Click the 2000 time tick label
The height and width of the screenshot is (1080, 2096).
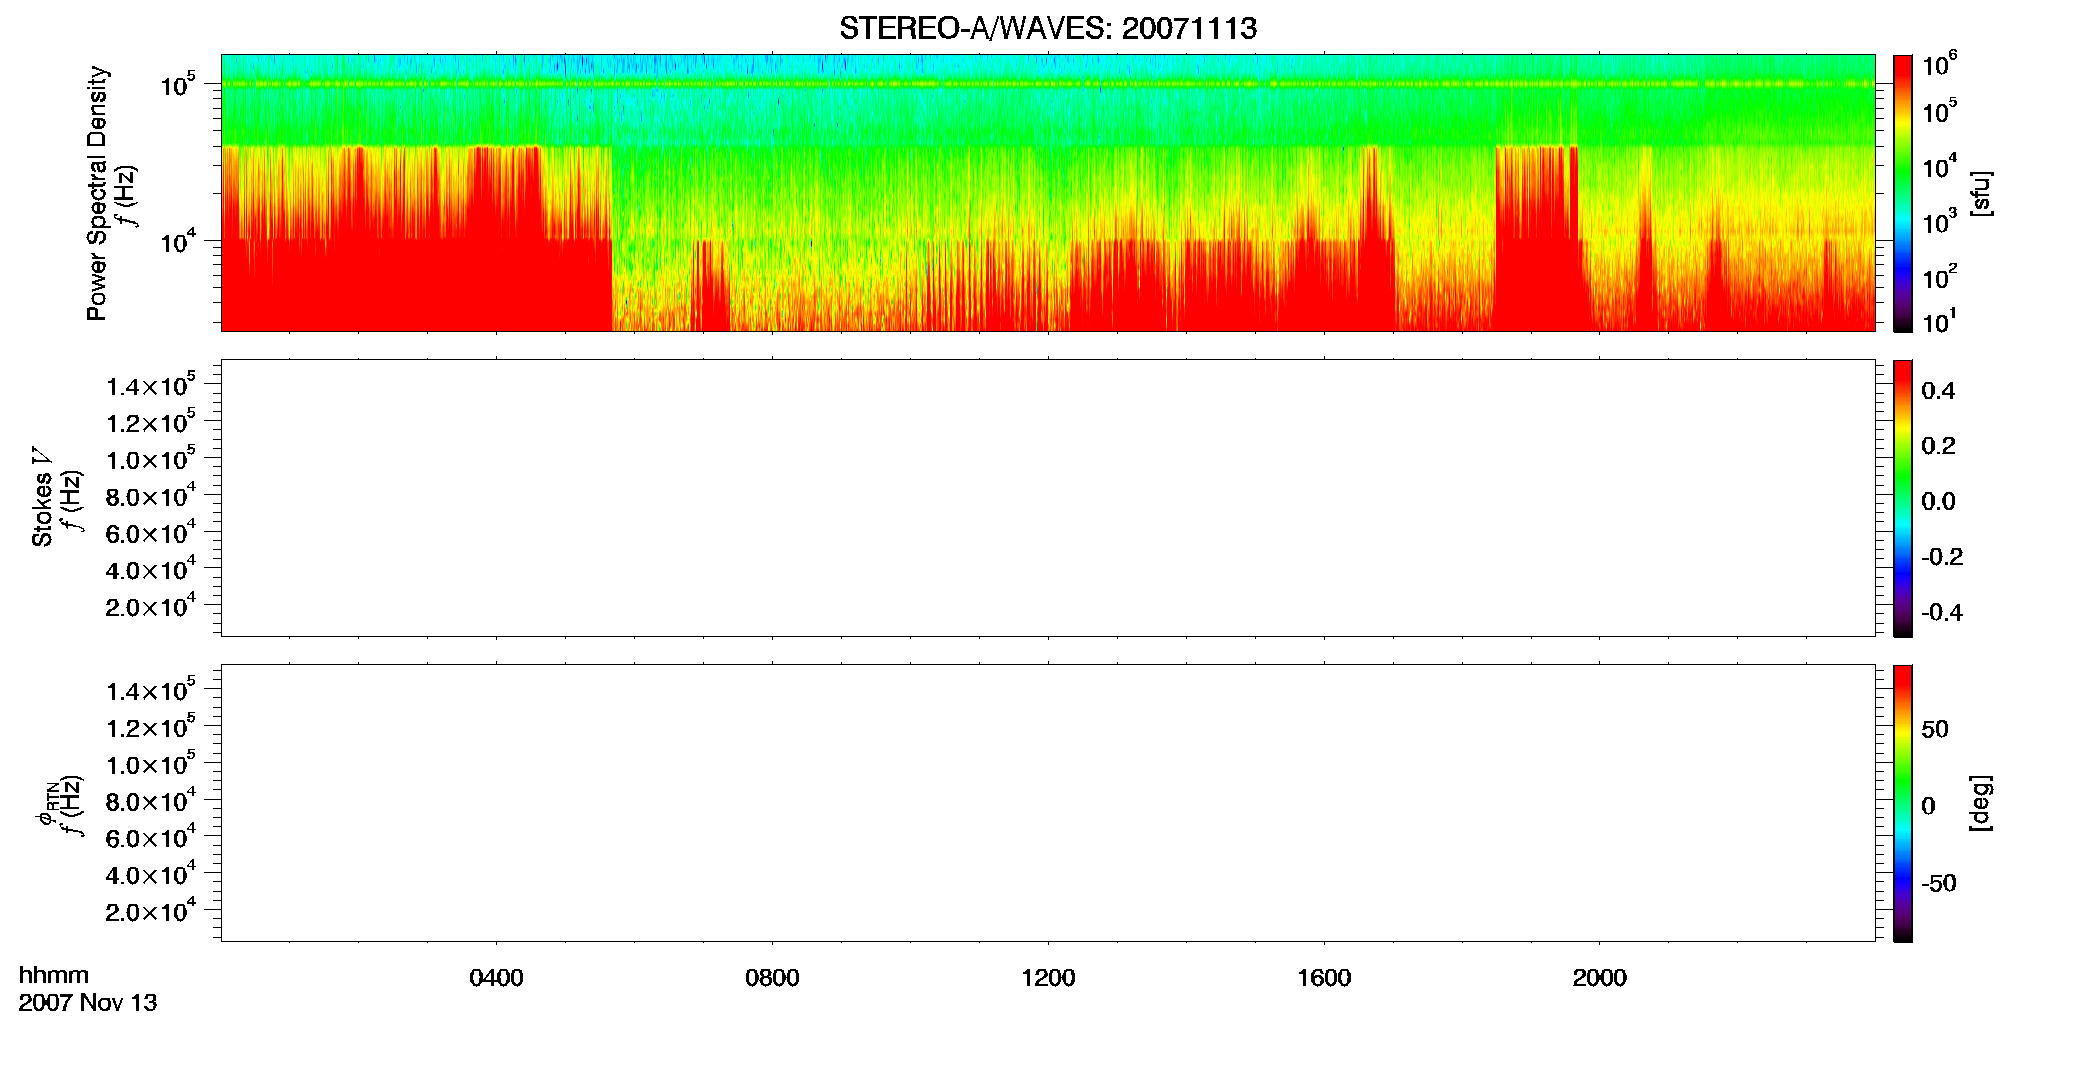coord(1599,978)
